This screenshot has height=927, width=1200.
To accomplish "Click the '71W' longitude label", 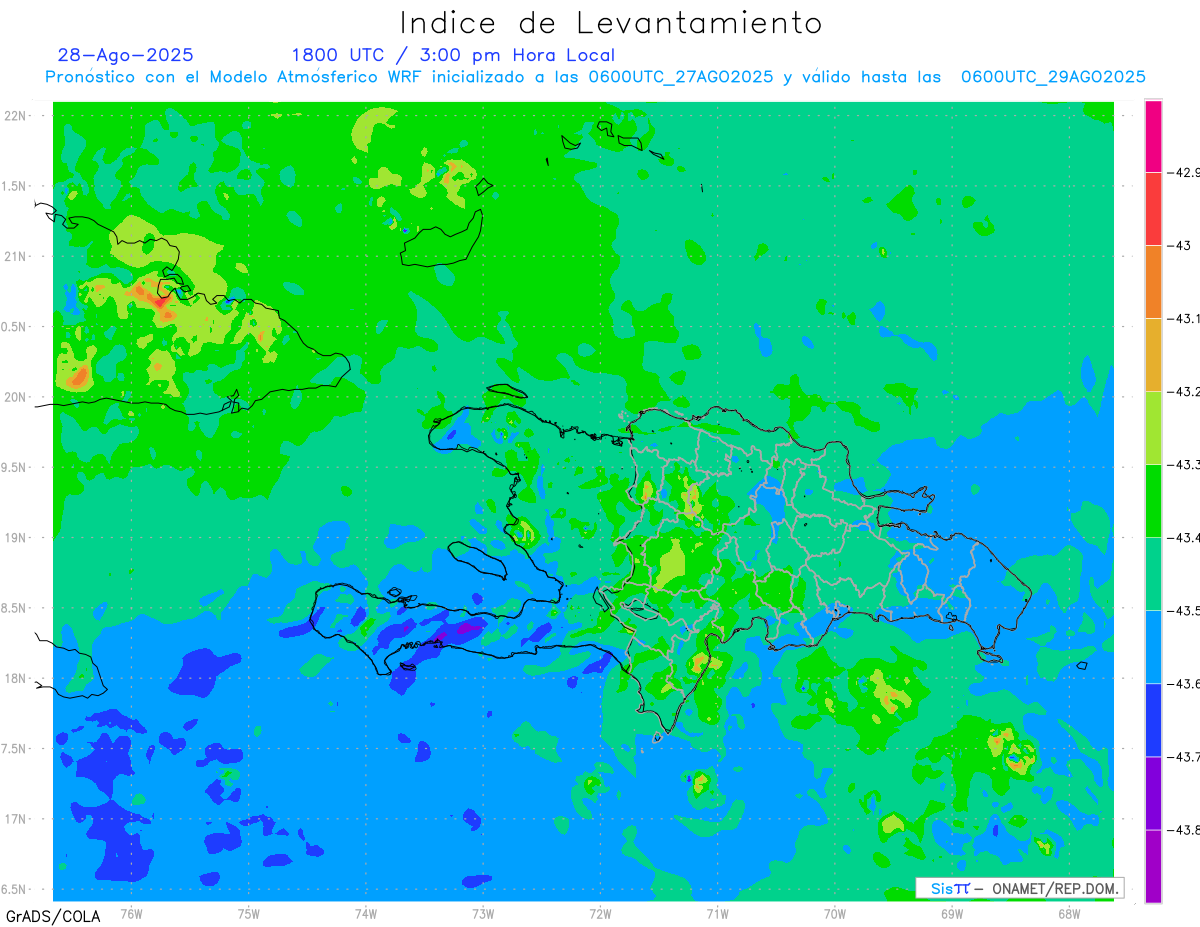I will tap(717, 912).
